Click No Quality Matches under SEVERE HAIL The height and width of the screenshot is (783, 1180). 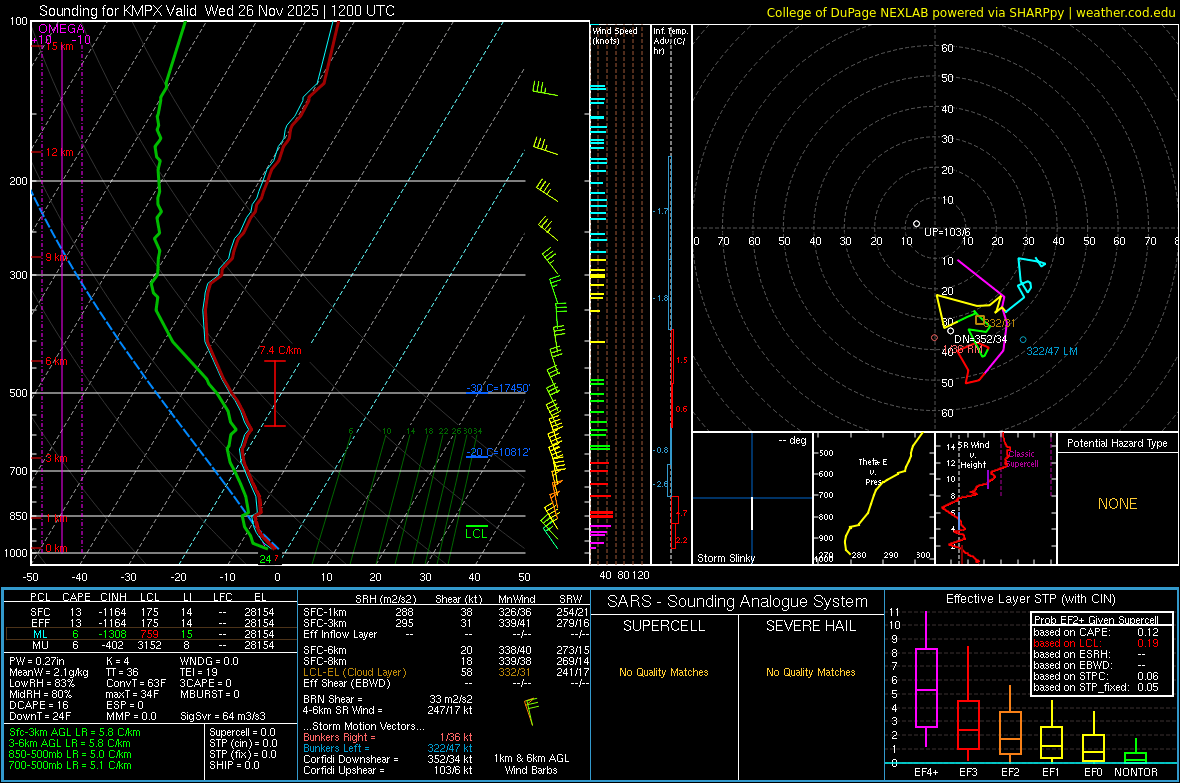[x=810, y=672]
